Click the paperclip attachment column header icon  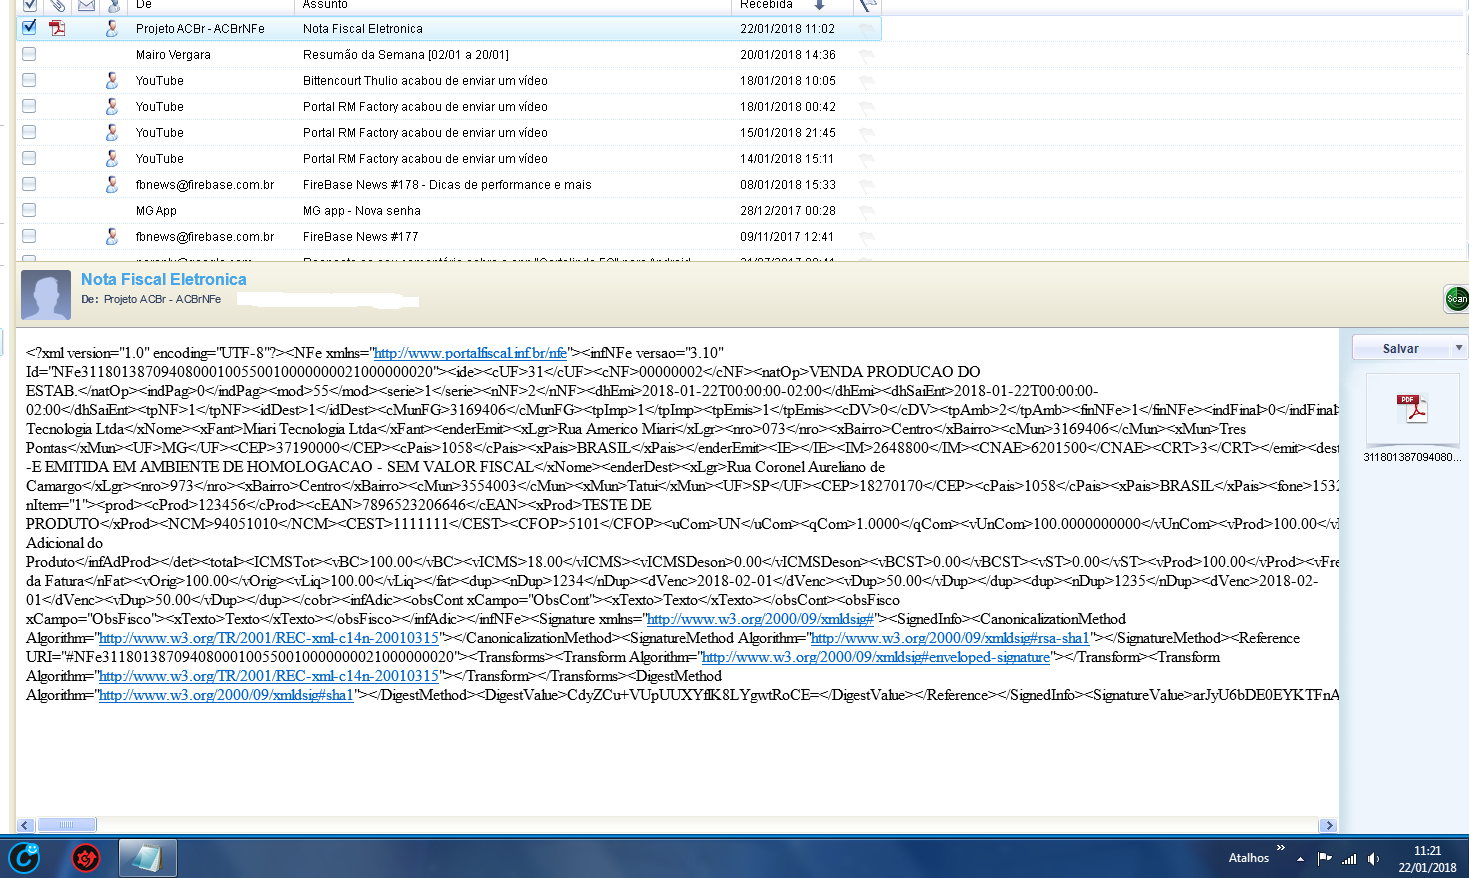pyautogui.click(x=58, y=5)
